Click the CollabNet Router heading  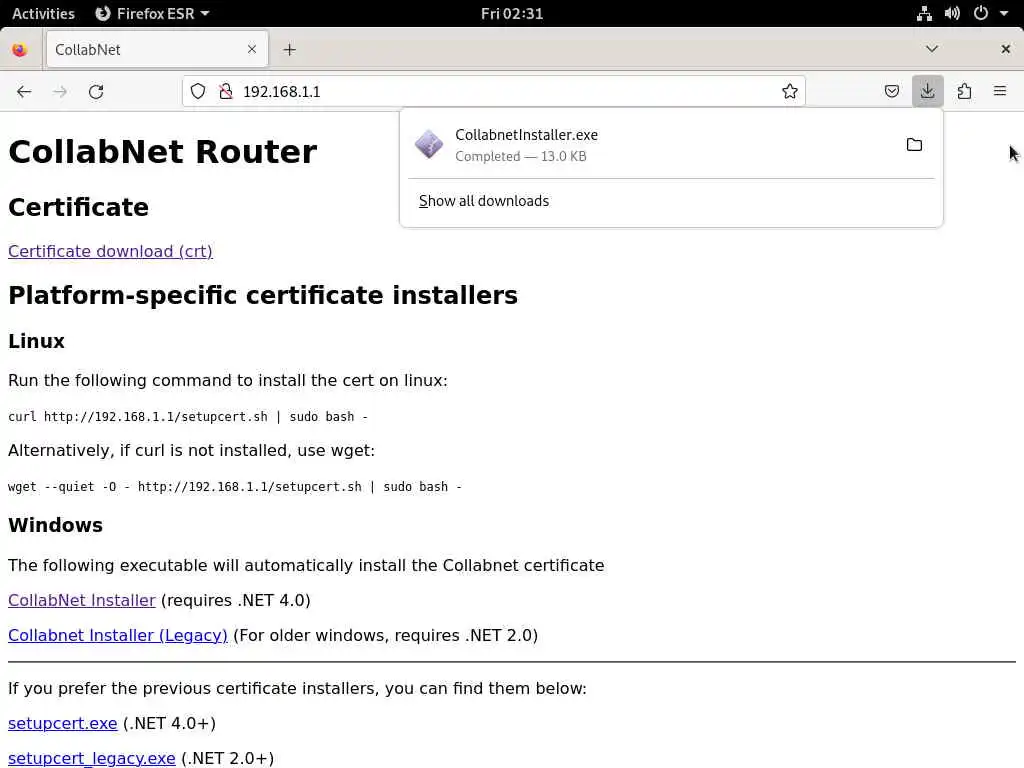point(163,152)
